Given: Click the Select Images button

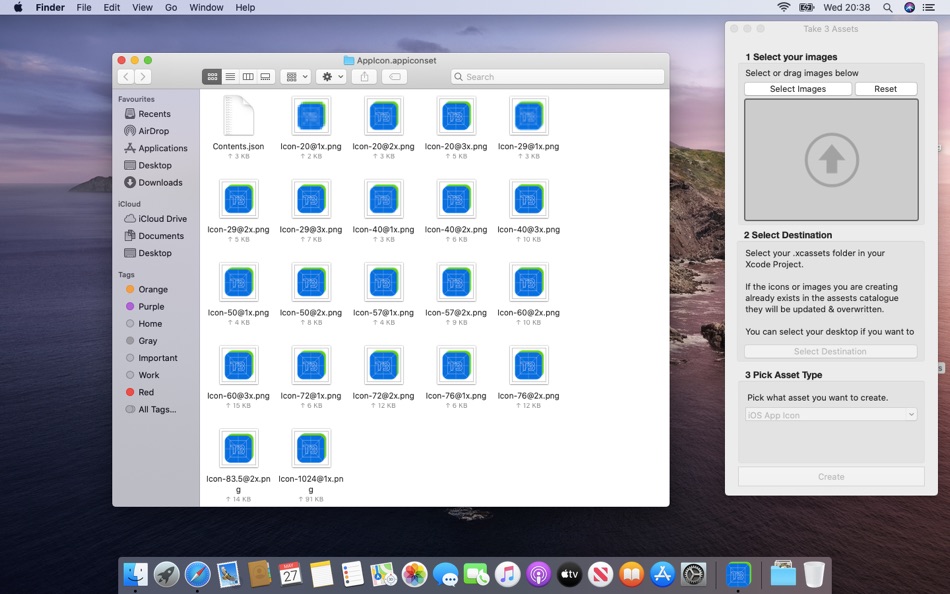Looking at the screenshot, I should 797,89.
